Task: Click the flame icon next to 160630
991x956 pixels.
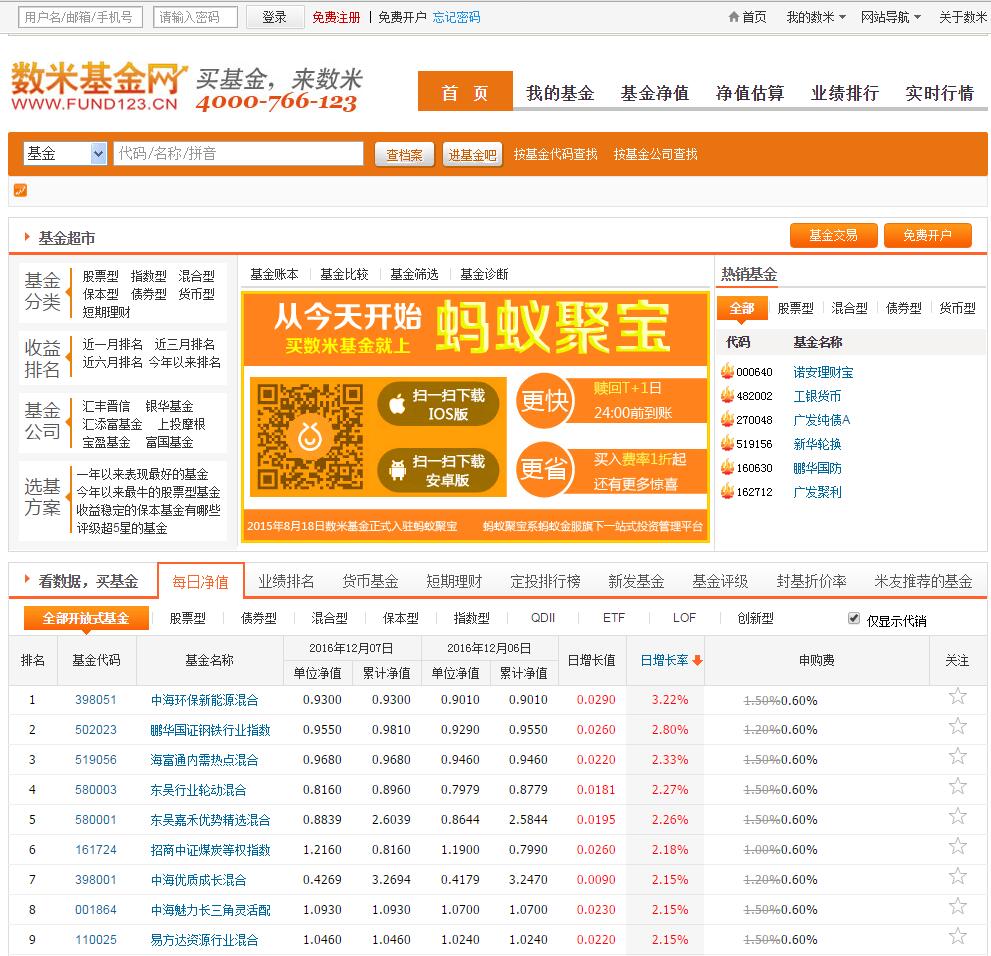Action: (x=727, y=467)
